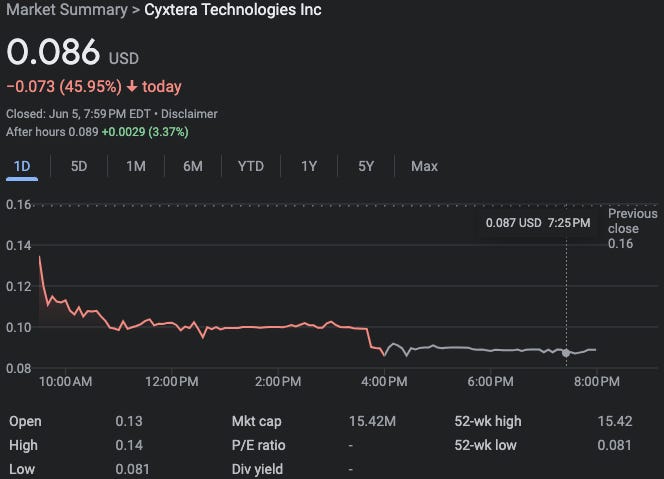The height and width of the screenshot is (479, 664).
Task: Click the 0.087 USD 7:25 PM tooltip
Action: 538,223
